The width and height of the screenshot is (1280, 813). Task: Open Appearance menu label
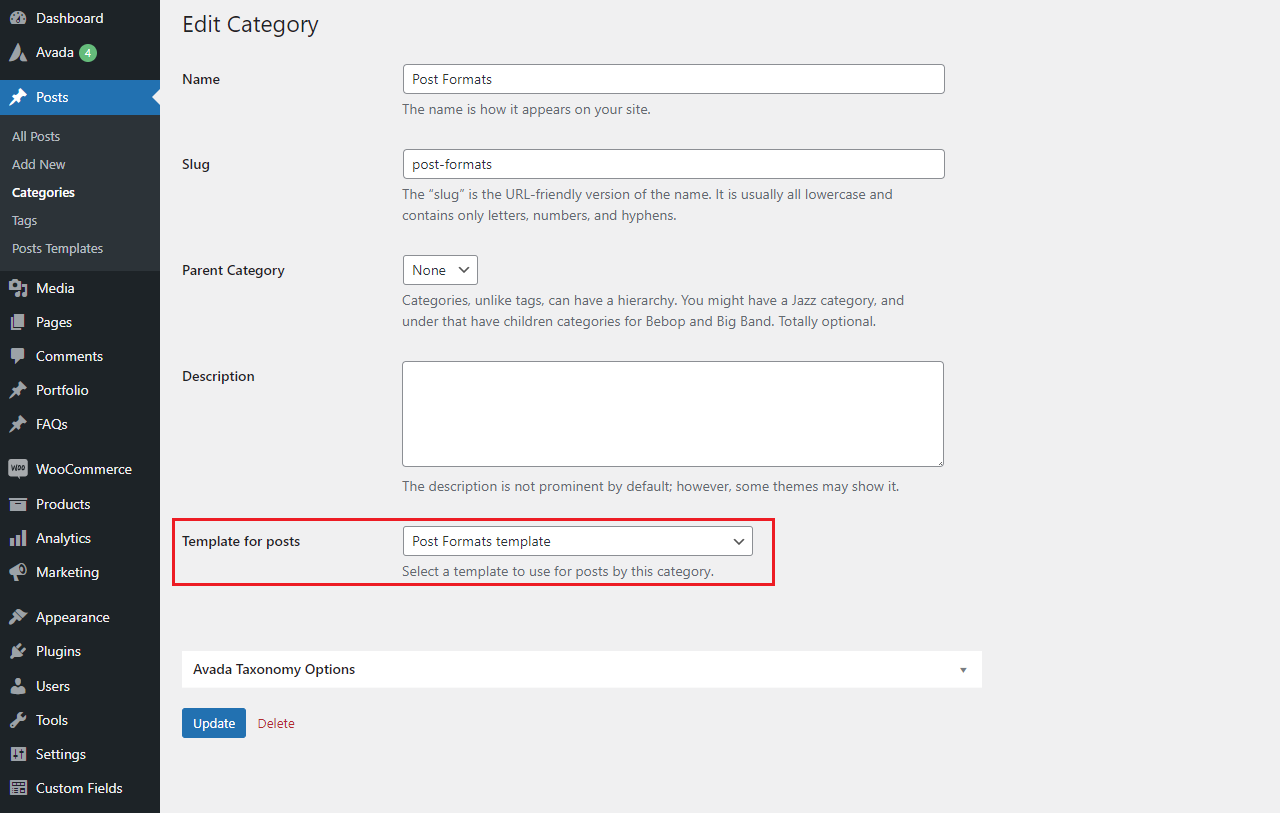coord(73,617)
